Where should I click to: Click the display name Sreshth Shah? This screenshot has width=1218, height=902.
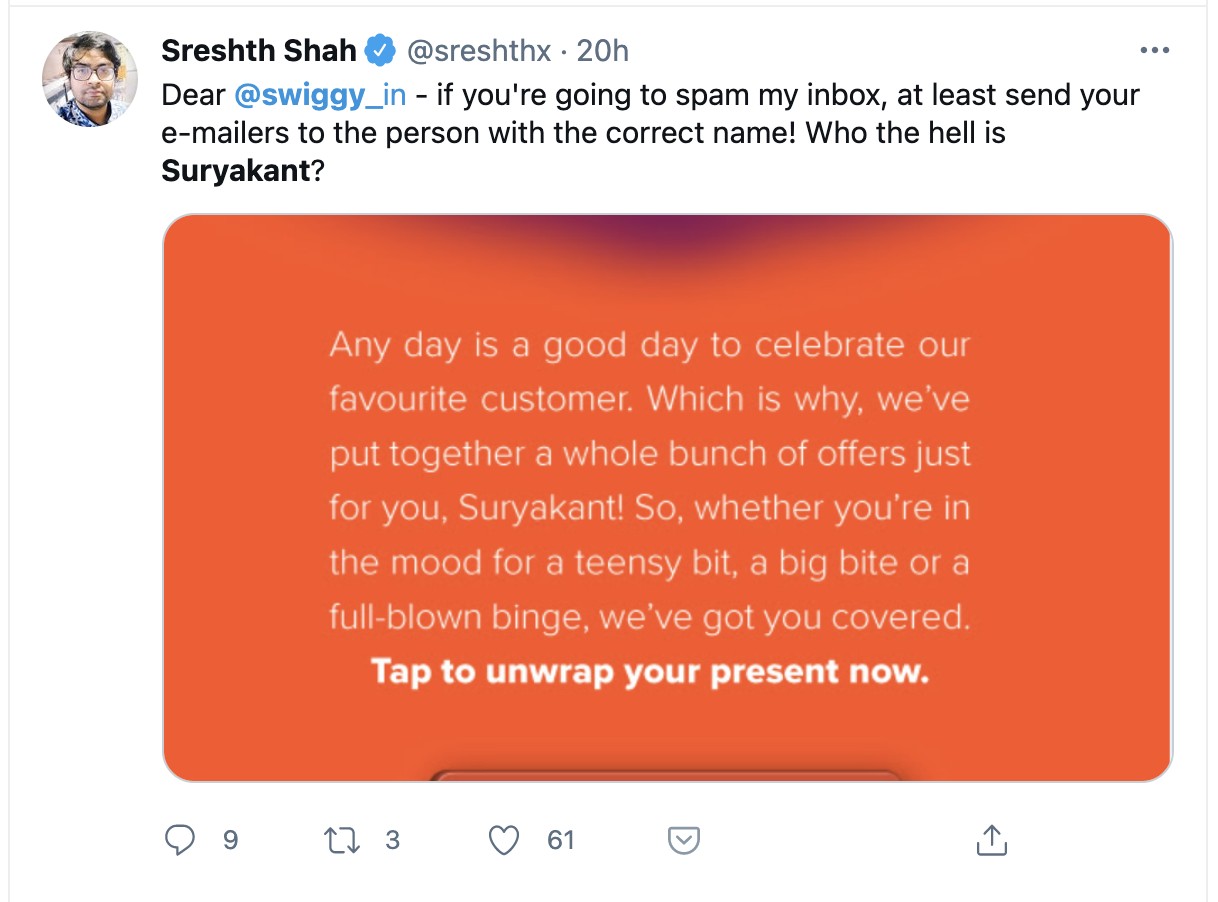(x=258, y=50)
